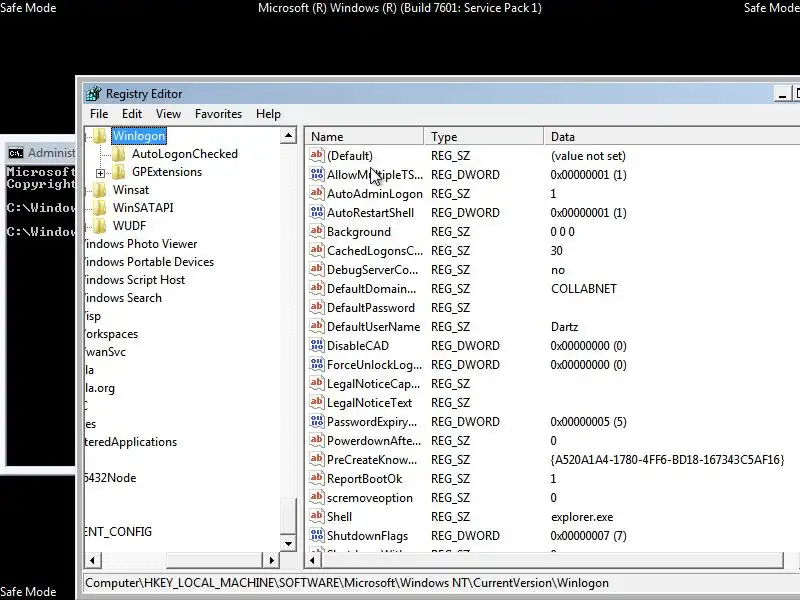Click the {A520A1A4-1780-4FF6-BD18-167343C5AF16} data cell

tap(667, 460)
